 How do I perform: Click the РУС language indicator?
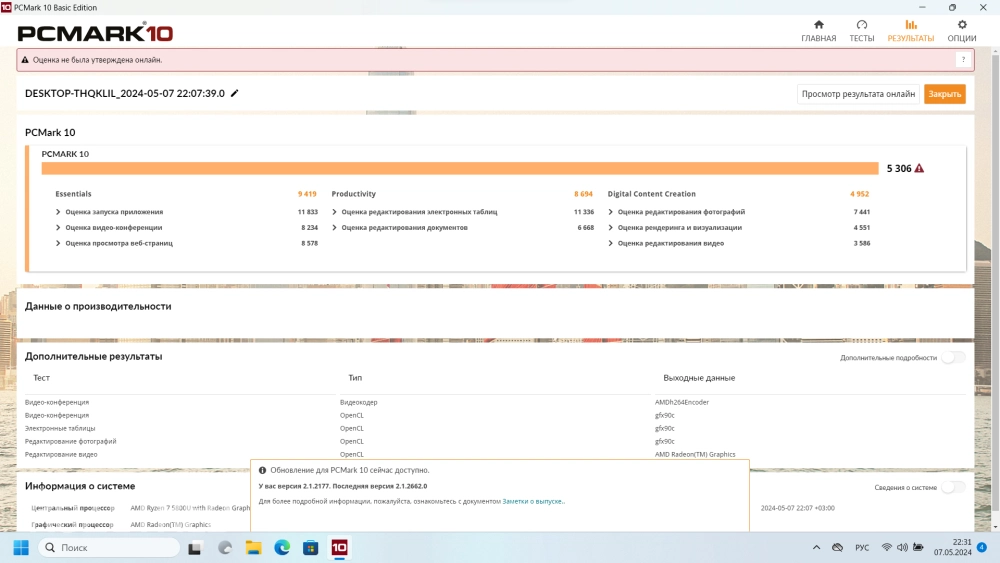coord(862,548)
